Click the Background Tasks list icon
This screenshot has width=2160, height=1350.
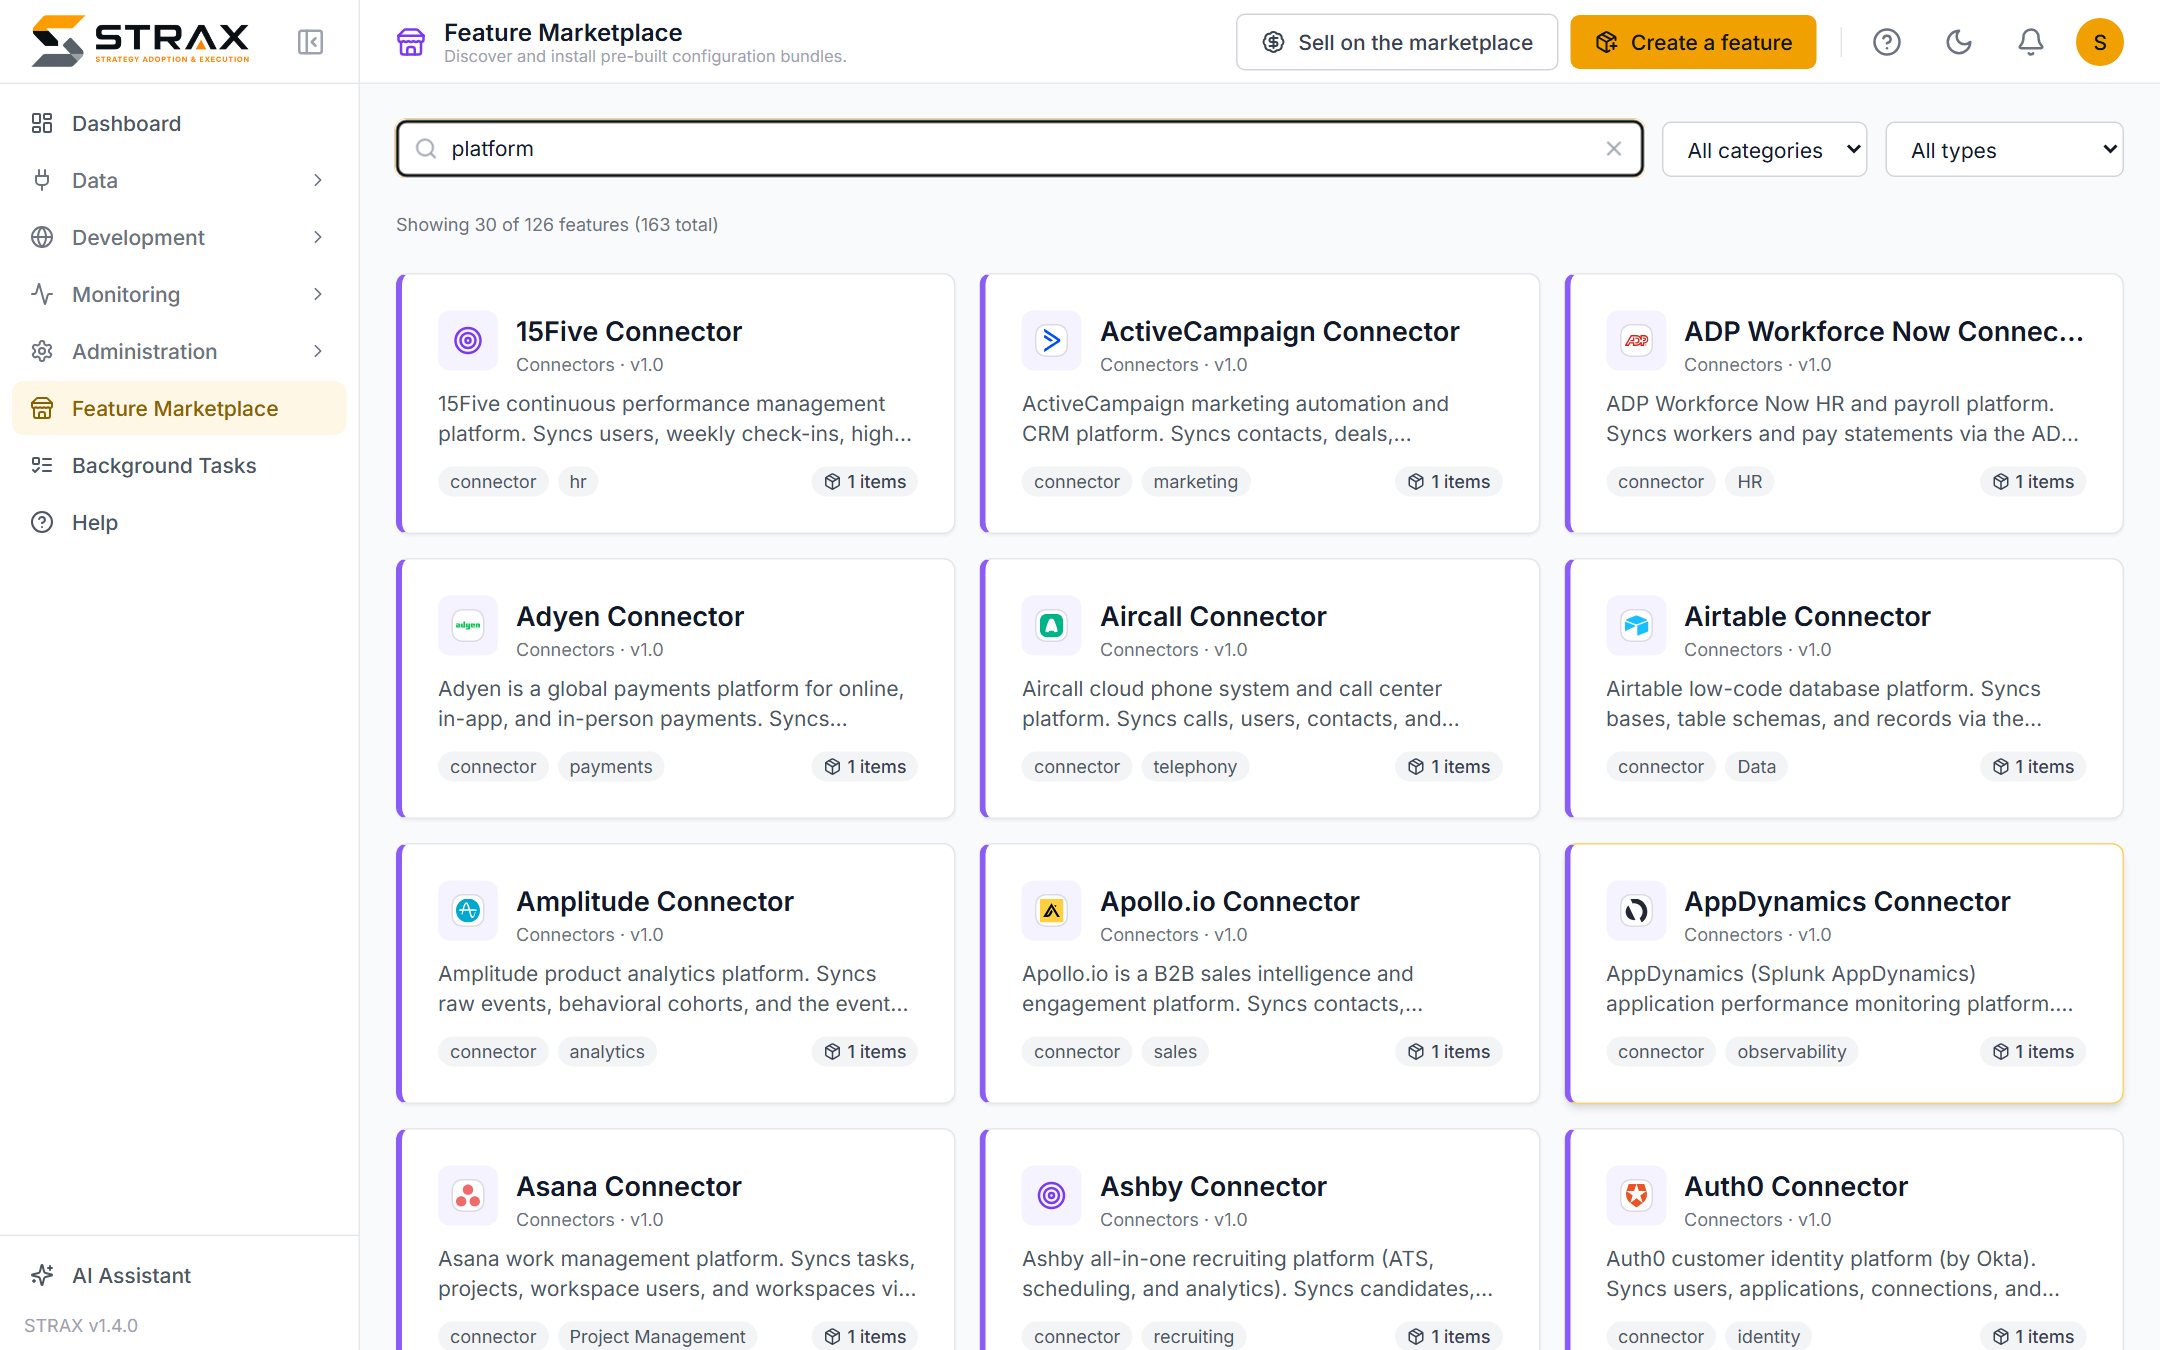tap(42, 465)
